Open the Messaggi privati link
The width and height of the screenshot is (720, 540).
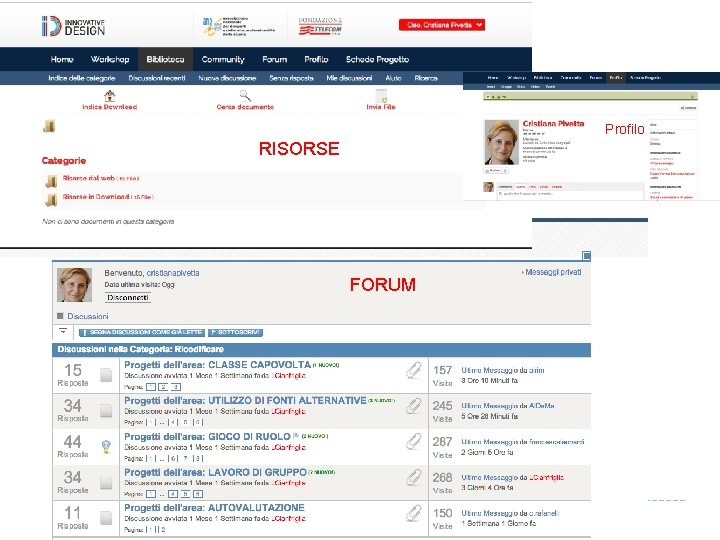tap(553, 272)
